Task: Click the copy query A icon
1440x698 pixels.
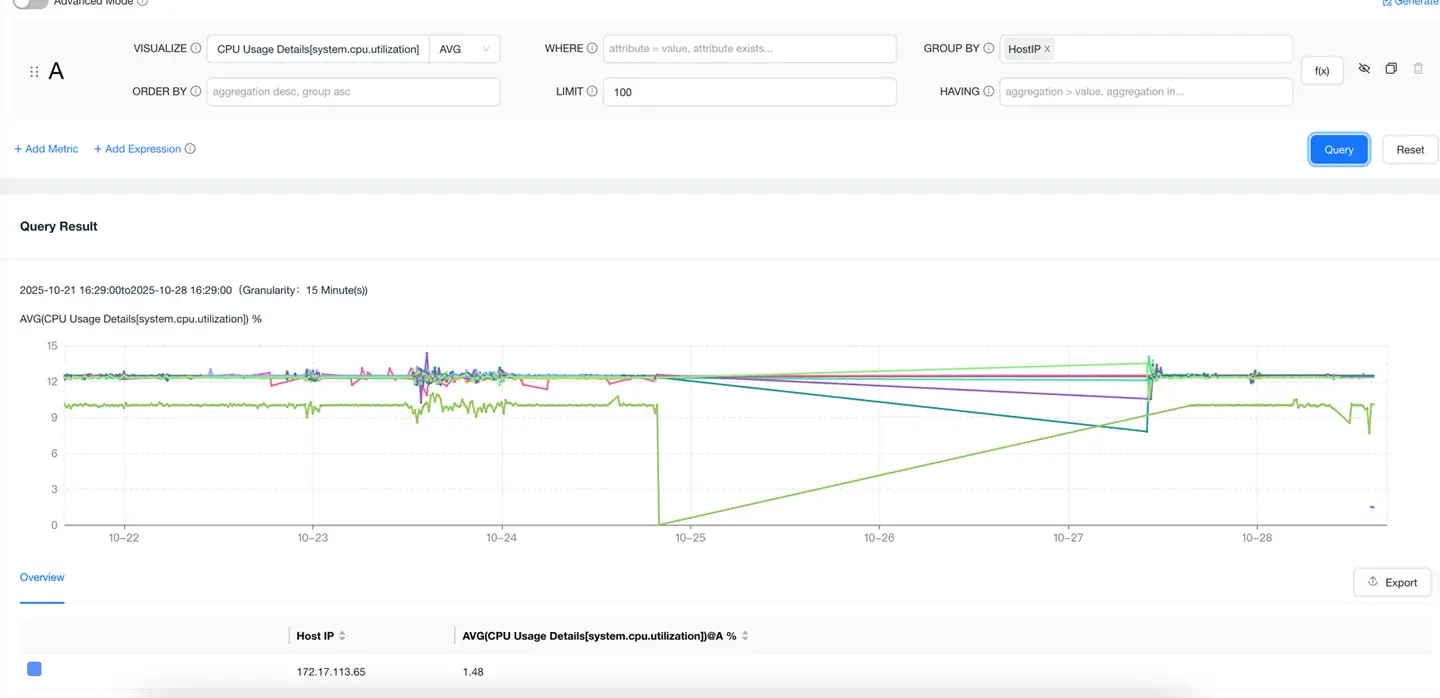Action: tap(1391, 69)
